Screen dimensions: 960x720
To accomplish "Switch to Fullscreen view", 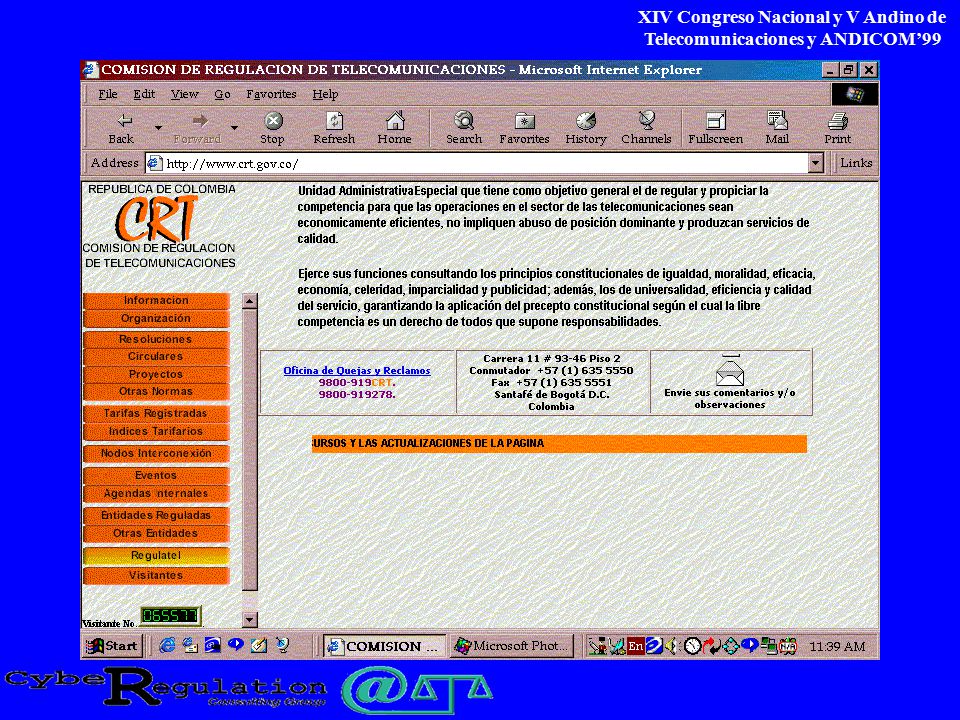I will [715, 129].
